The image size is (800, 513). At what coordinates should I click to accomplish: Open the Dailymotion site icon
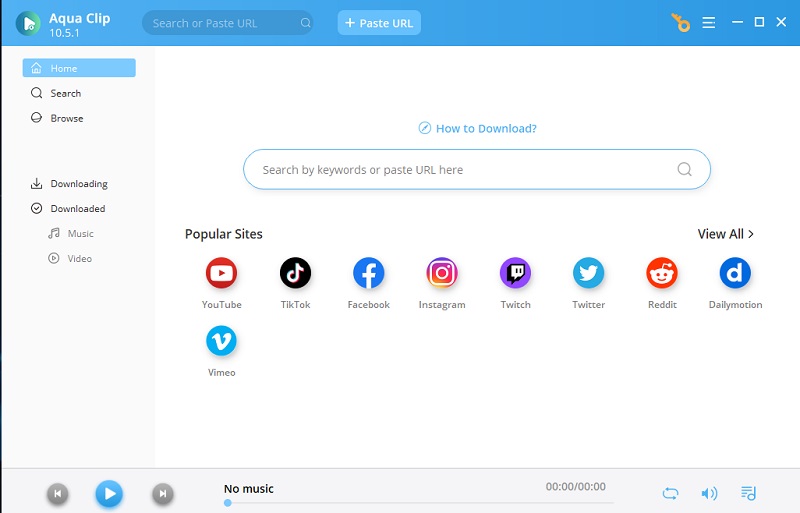coord(735,273)
